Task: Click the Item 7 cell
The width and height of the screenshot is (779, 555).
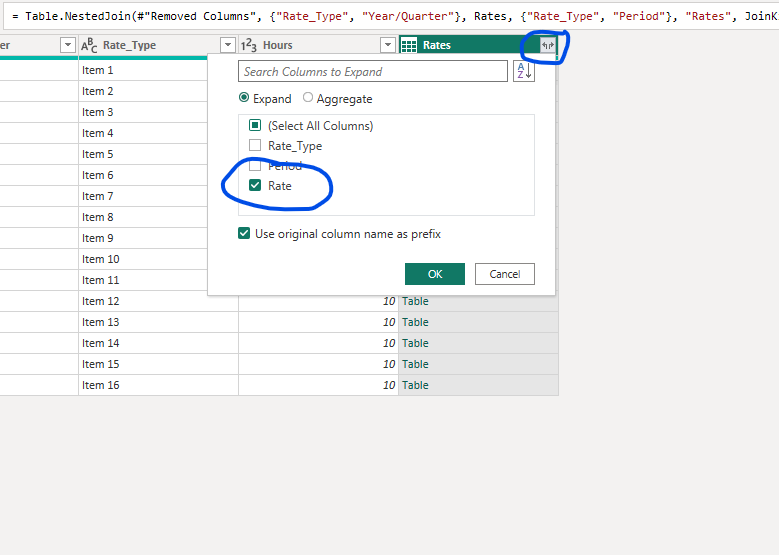Action: pos(143,196)
